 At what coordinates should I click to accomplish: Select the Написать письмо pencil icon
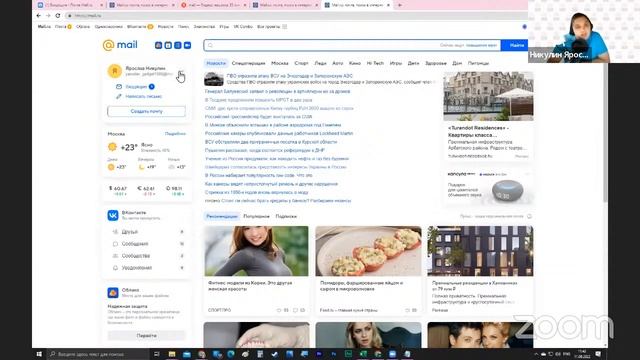click(x=119, y=96)
